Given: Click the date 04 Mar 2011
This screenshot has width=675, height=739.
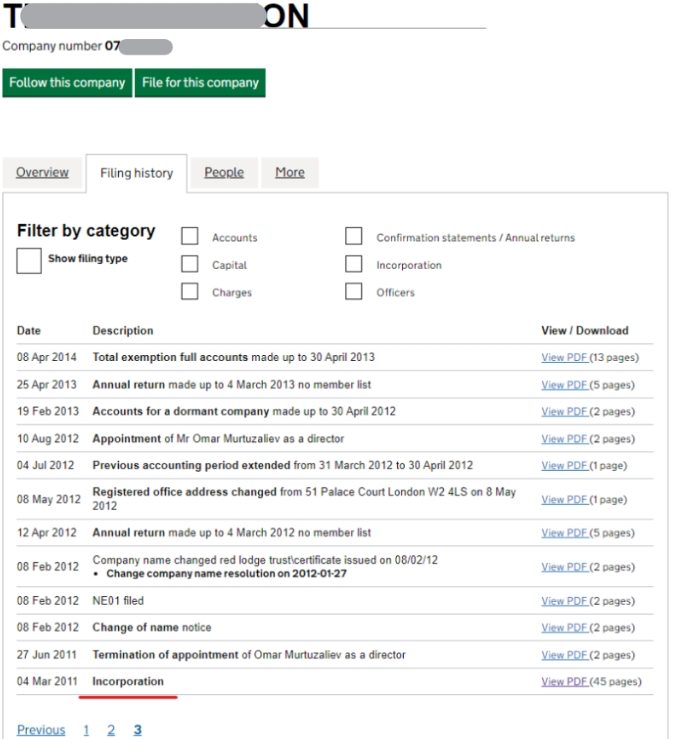Looking at the screenshot, I should click(47, 682).
